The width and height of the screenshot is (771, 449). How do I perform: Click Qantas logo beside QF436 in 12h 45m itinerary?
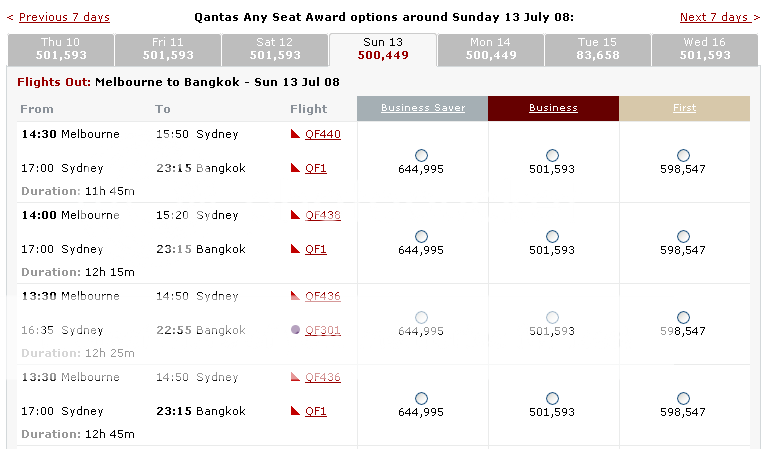[295, 377]
